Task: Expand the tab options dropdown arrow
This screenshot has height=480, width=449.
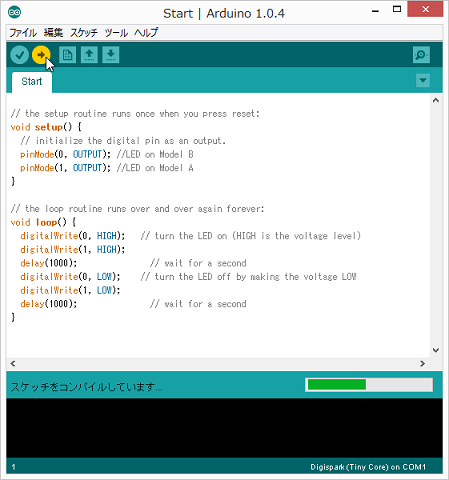Action: click(423, 80)
